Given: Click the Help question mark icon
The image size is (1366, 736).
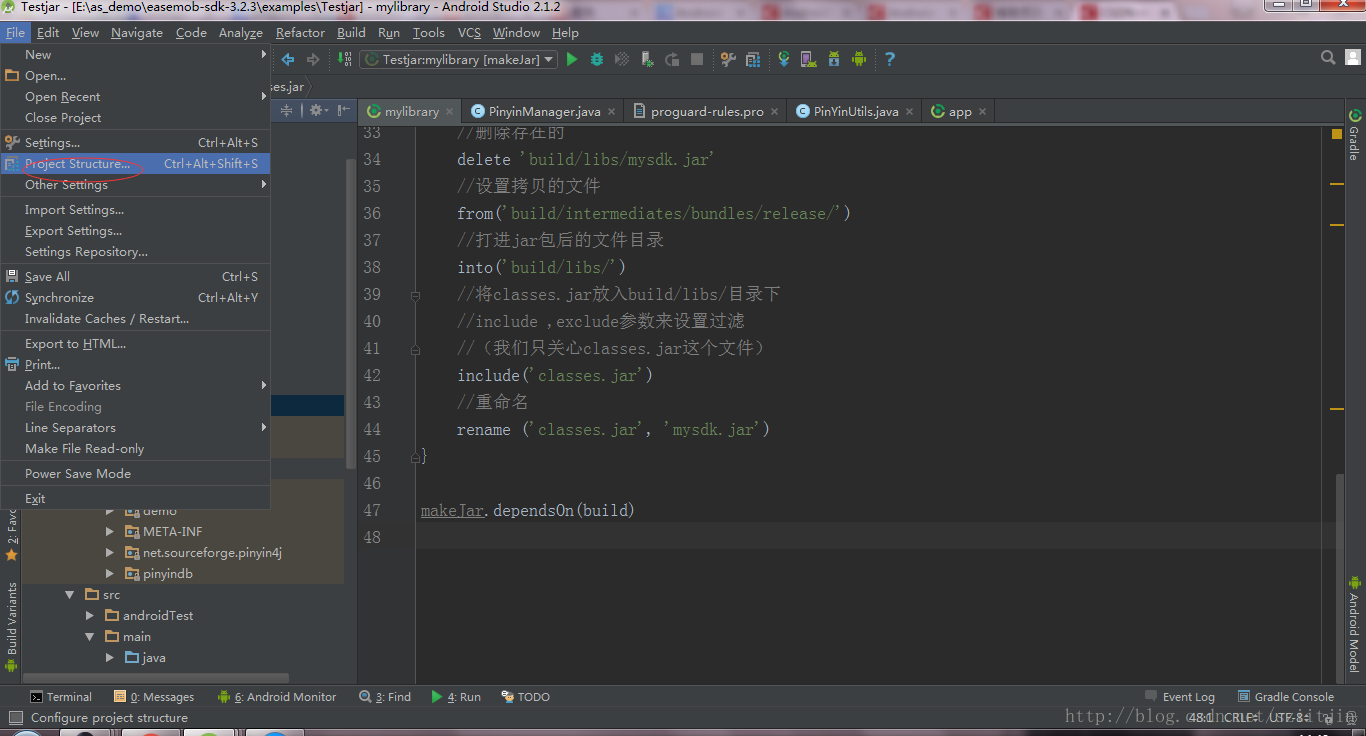Looking at the screenshot, I should (x=890, y=59).
